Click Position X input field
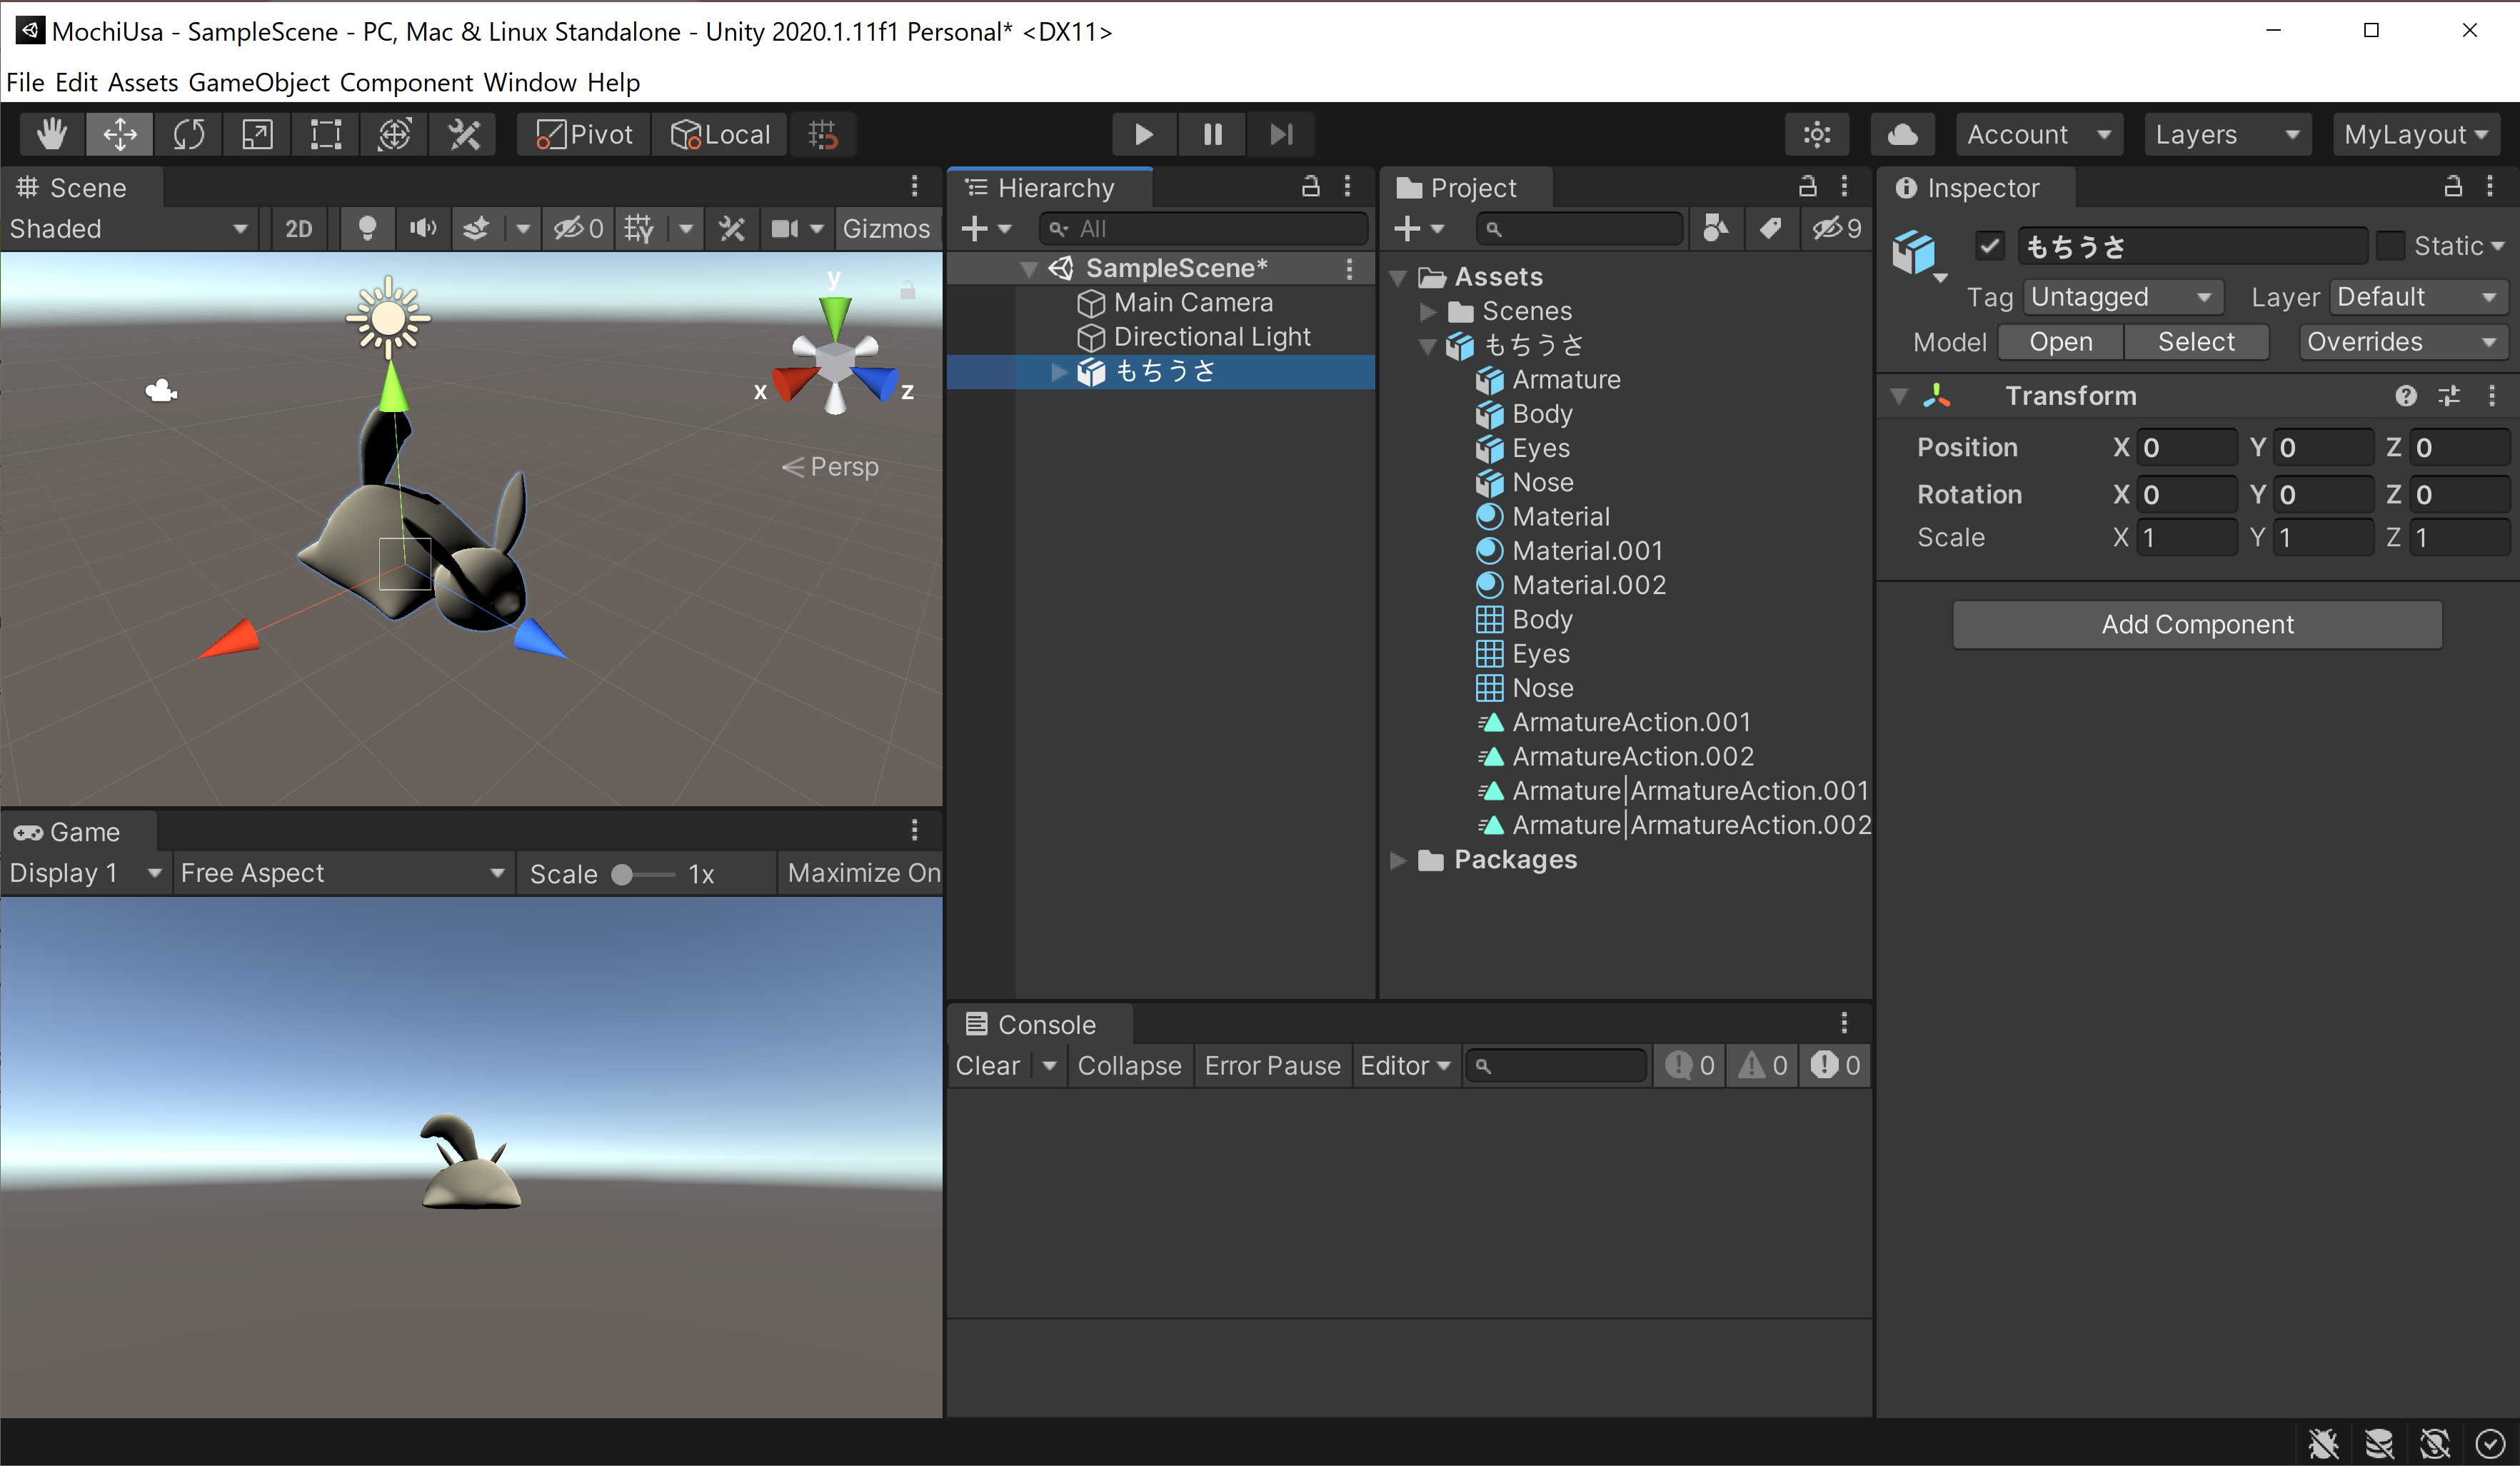Image resolution: width=2520 pixels, height=1466 pixels. [x=2186, y=448]
